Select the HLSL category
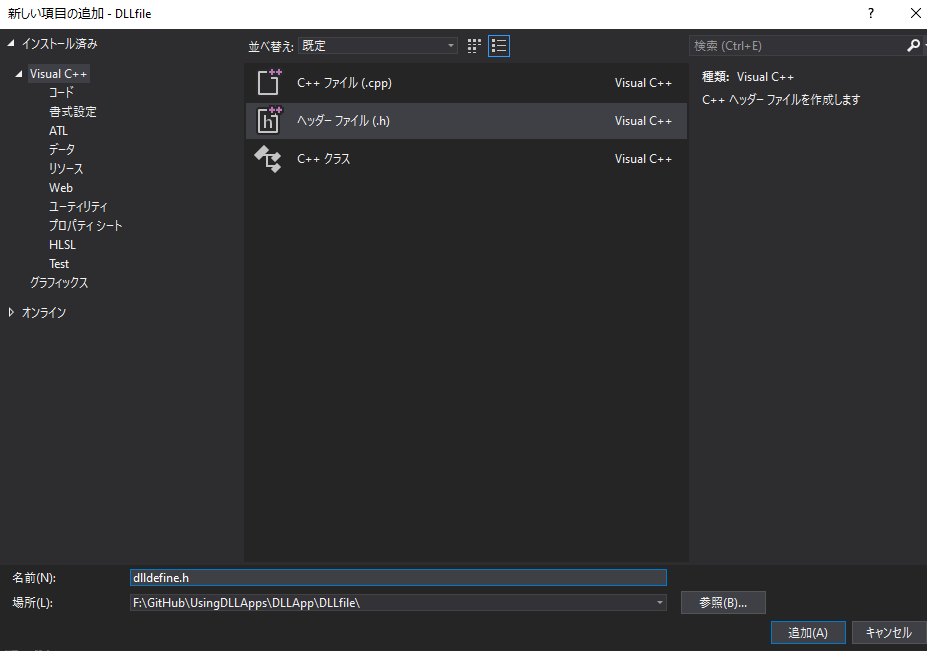The image size is (927, 651). pyautogui.click(x=62, y=244)
